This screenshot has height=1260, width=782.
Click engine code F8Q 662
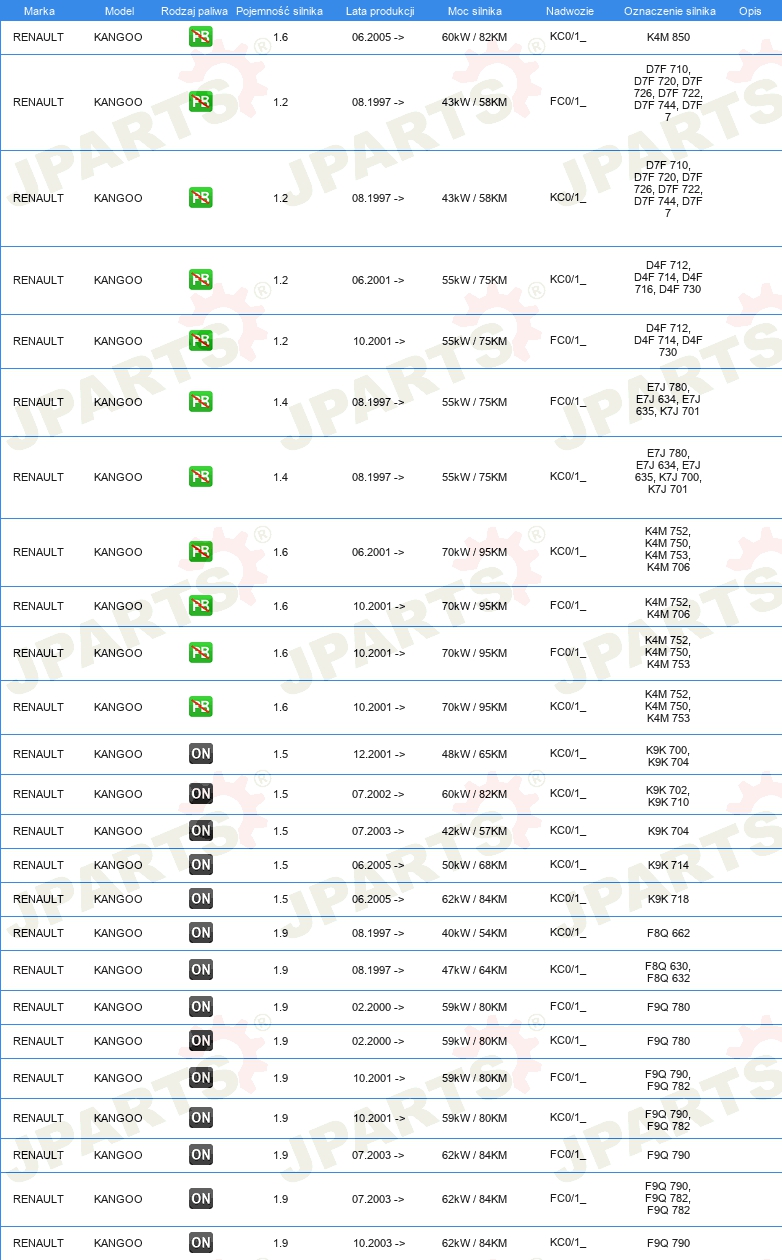[x=668, y=933]
